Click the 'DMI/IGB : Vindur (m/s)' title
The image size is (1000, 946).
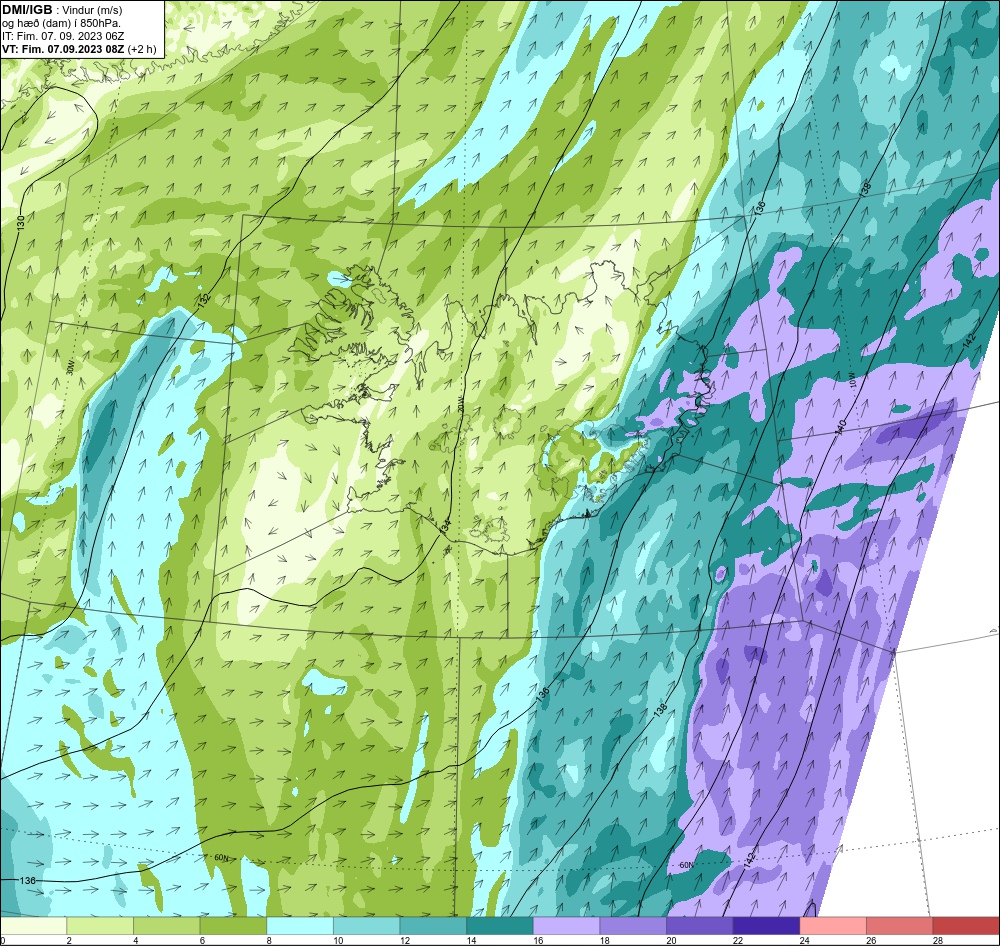click(x=62, y=10)
